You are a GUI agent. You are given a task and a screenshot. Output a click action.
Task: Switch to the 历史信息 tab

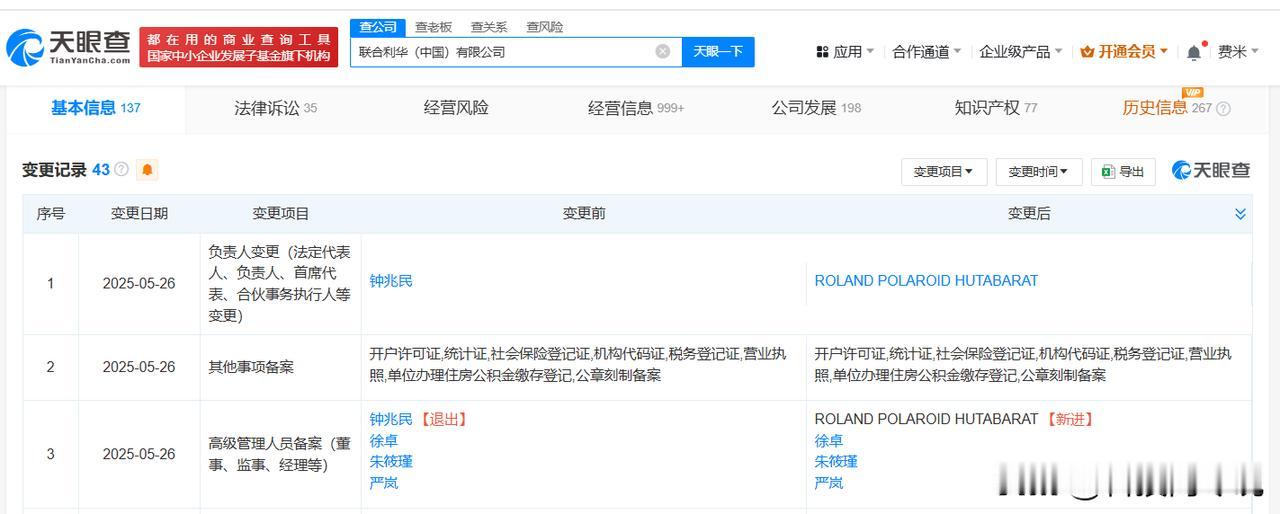pos(1166,108)
